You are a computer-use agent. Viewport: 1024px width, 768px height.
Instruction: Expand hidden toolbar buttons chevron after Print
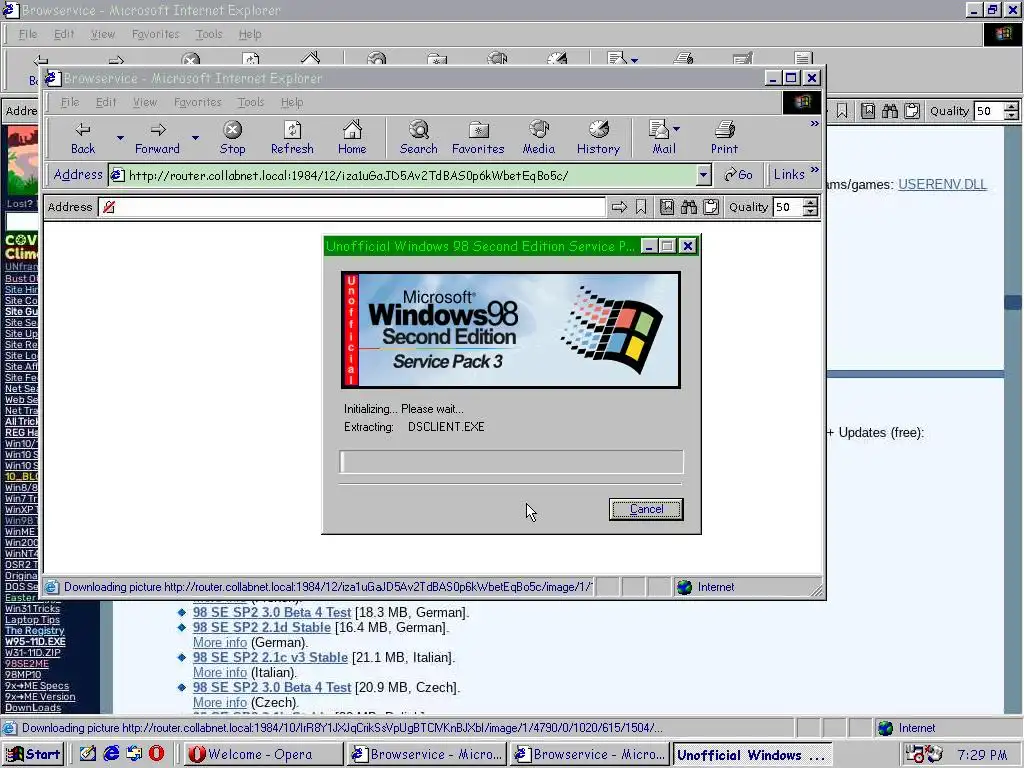(x=814, y=123)
